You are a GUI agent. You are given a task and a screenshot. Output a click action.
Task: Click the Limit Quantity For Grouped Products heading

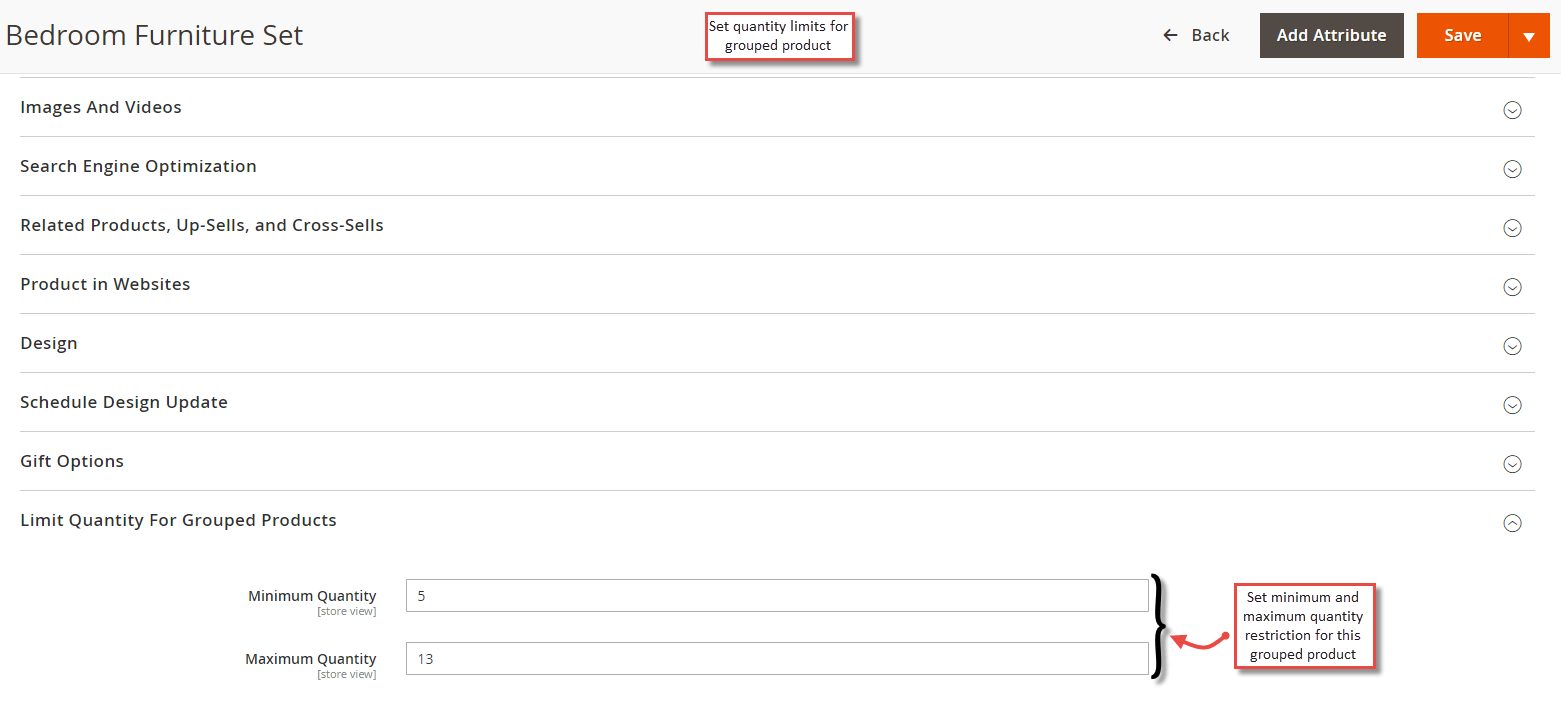click(178, 520)
